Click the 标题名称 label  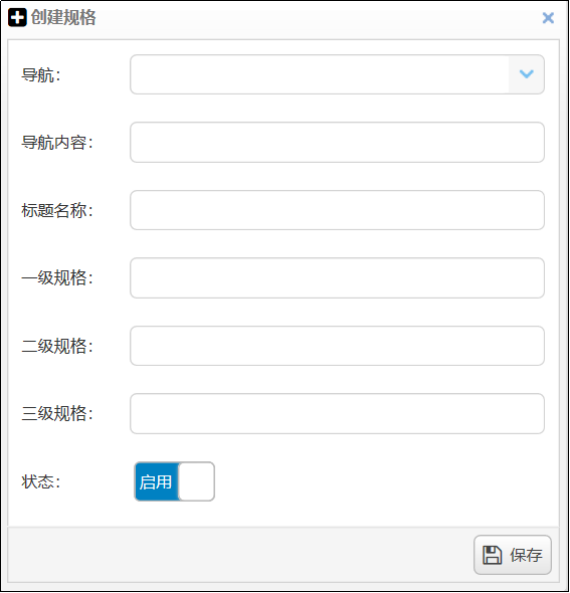click(x=57, y=210)
